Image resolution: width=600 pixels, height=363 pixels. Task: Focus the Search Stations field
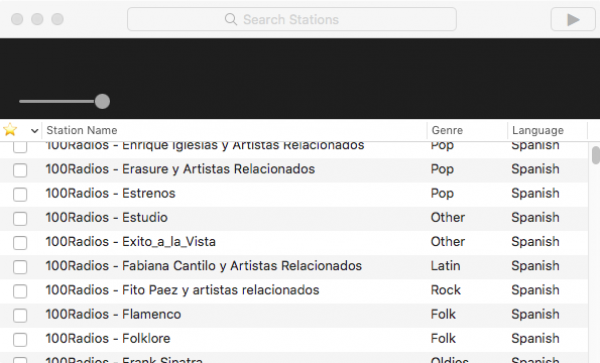point(292,19)
